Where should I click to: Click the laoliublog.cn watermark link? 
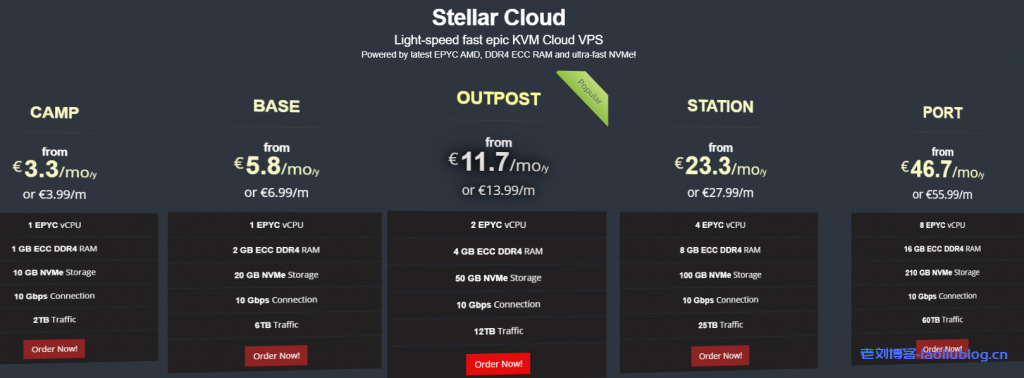click(934, 355)
